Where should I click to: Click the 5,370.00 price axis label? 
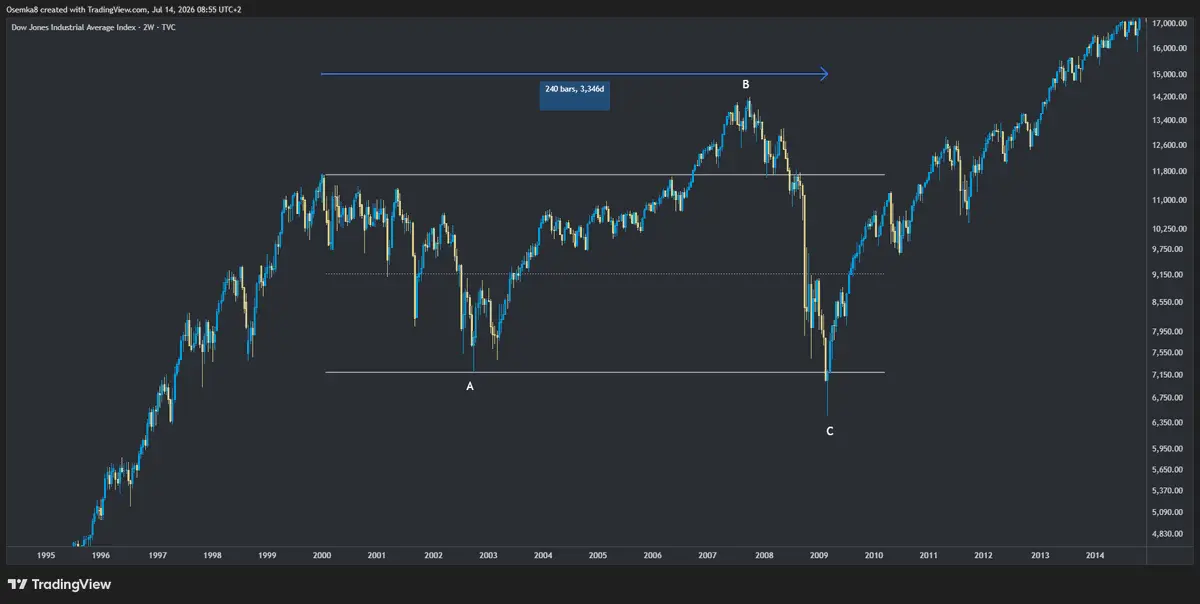[x=1168, y=491]
